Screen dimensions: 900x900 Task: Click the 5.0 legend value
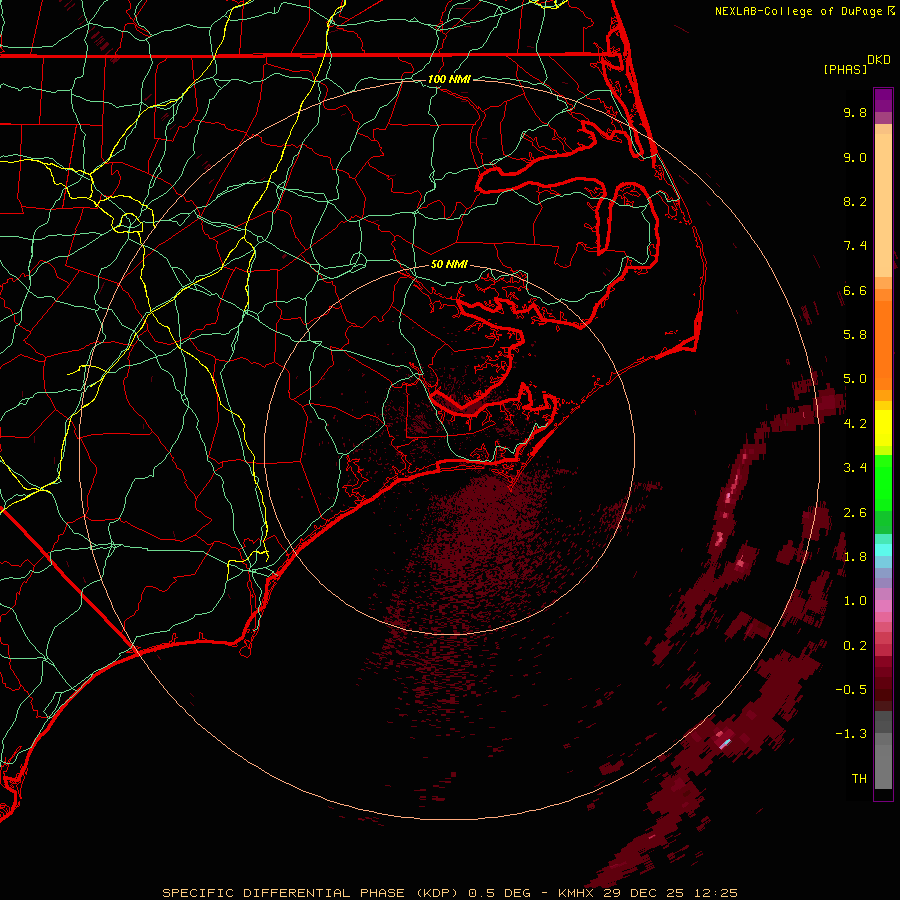(855, 379)
